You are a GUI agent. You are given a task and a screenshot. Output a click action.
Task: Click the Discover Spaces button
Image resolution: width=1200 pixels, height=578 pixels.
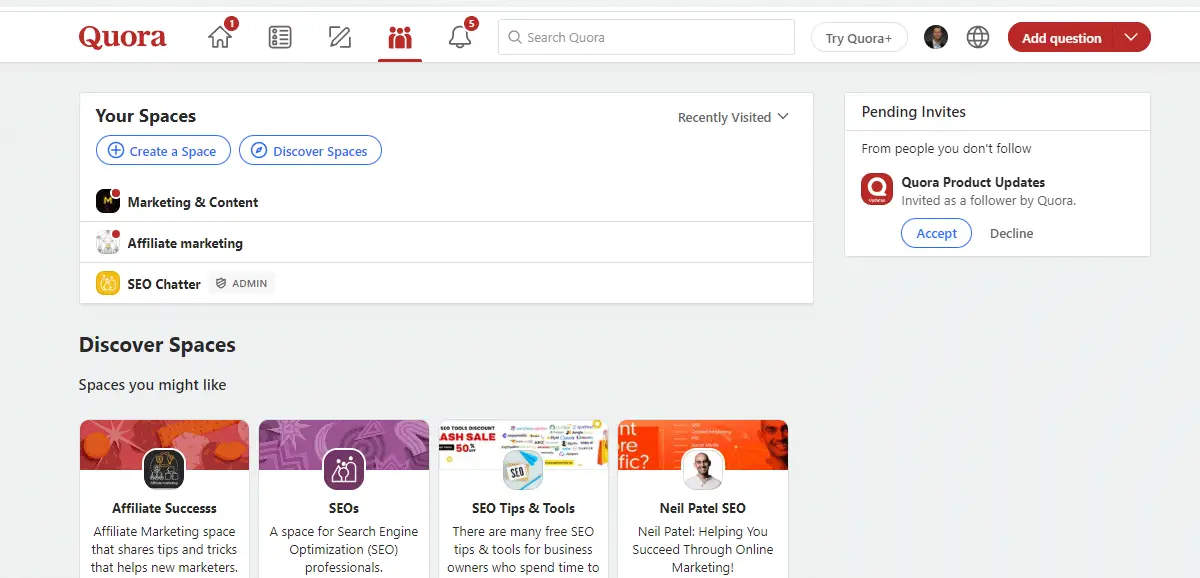[310, 151]
